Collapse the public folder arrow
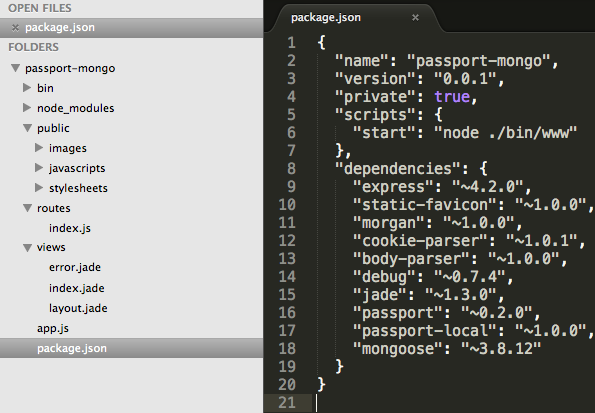 (x=27, y=128)
